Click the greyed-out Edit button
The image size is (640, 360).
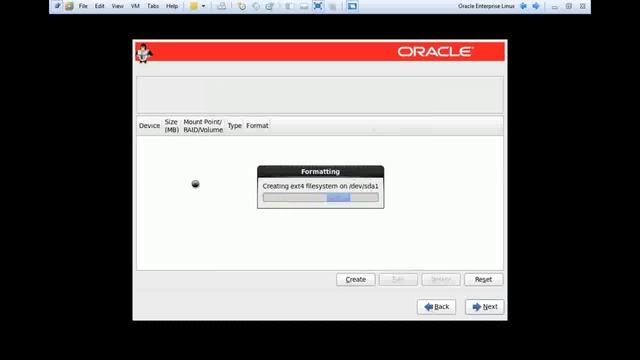398,280
